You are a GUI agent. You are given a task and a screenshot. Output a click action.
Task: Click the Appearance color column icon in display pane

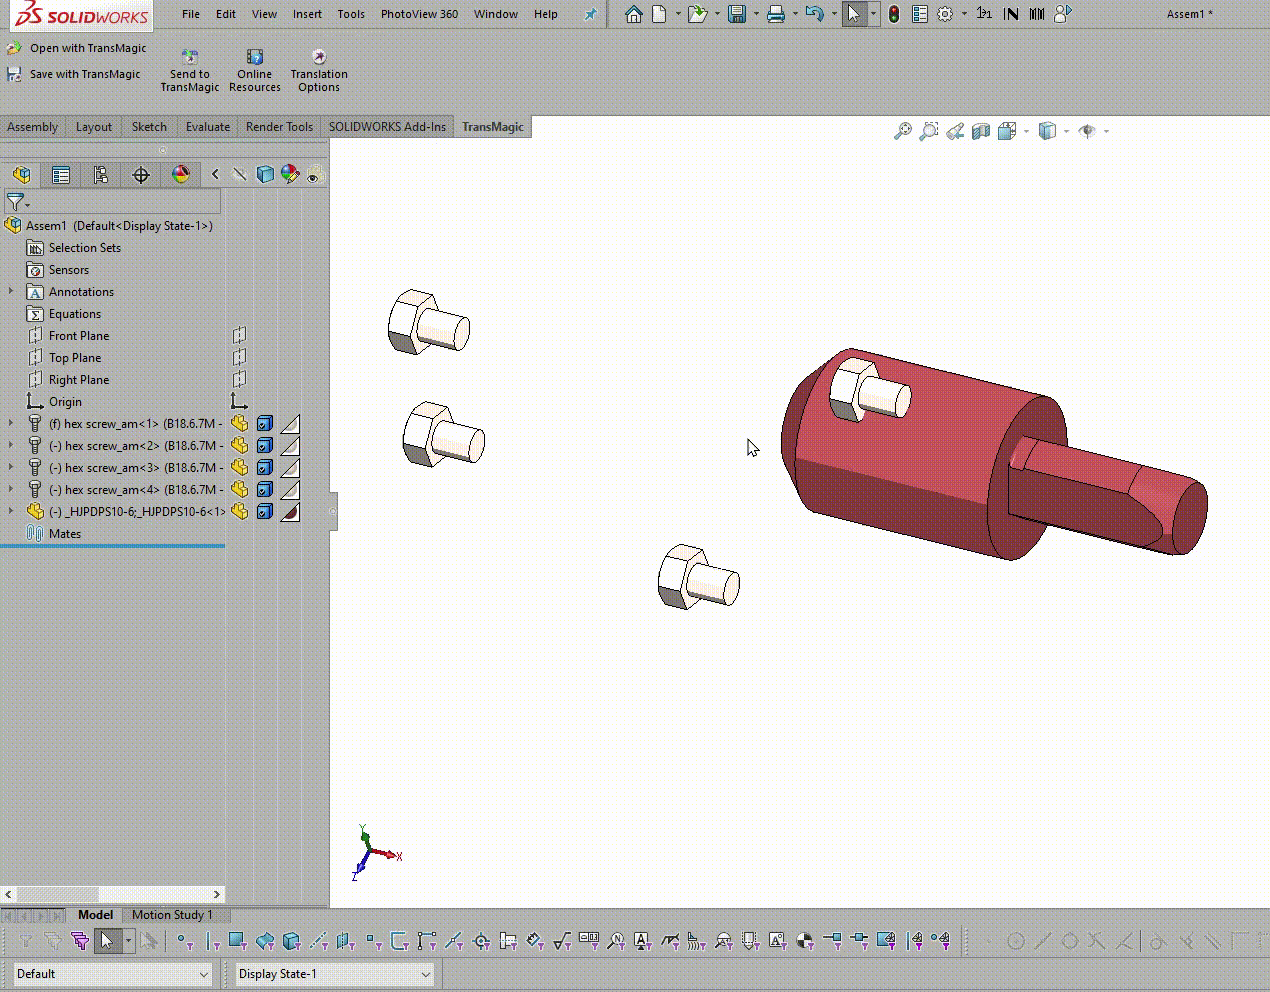(x=290, y=175)
